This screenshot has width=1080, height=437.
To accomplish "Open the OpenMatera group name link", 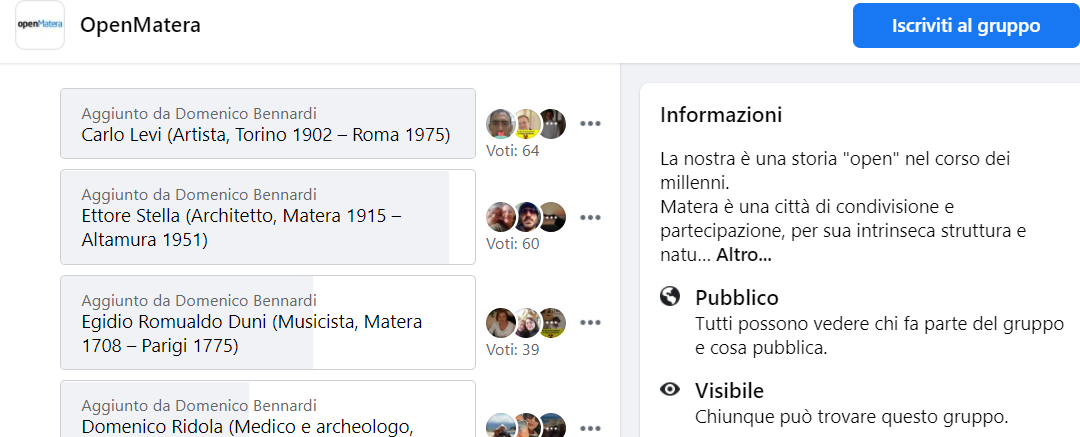I will coord(141,26).
